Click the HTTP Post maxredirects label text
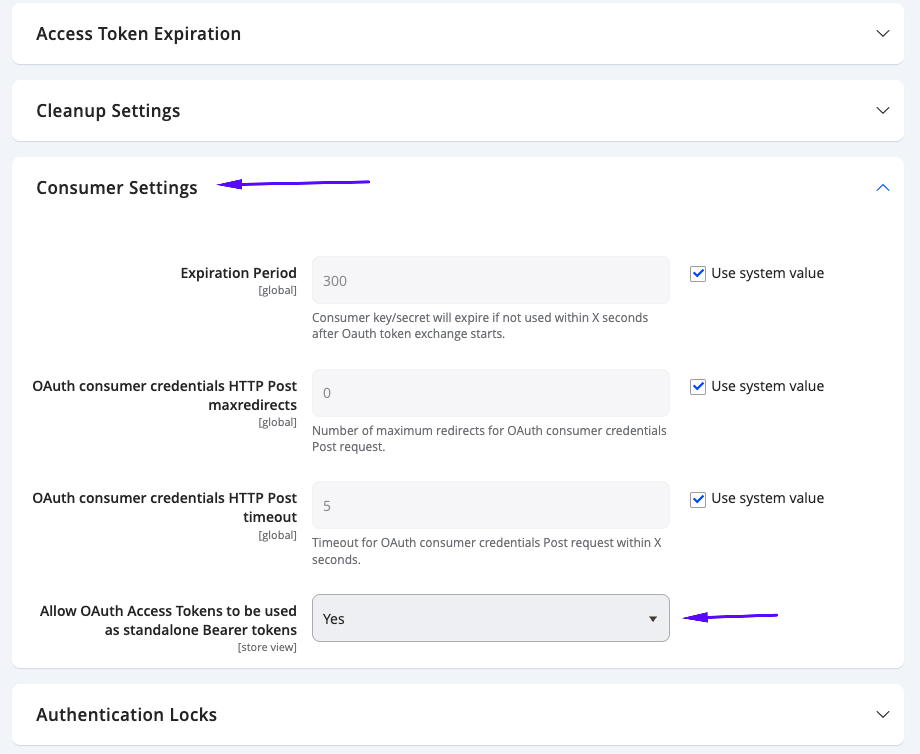The width and height of the screenshot is (920, 754). (165, 395)
